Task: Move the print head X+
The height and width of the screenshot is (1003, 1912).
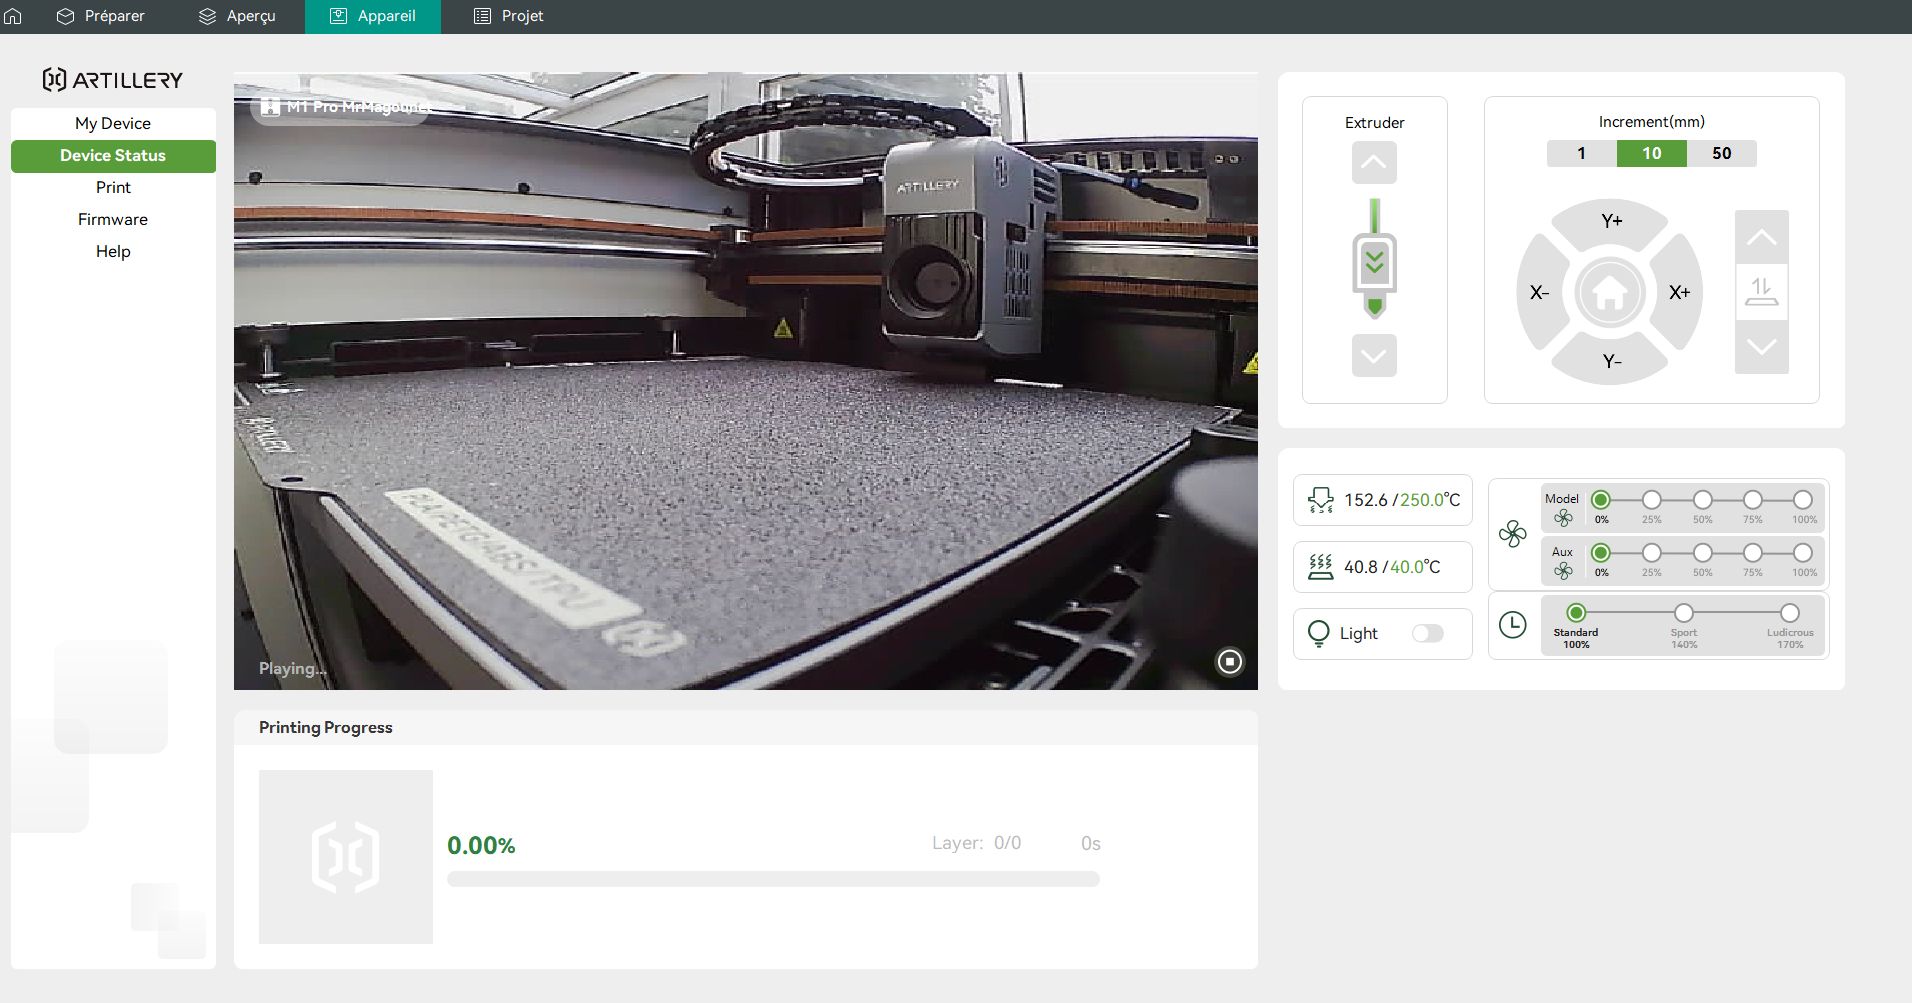Action: point(1679,292)
